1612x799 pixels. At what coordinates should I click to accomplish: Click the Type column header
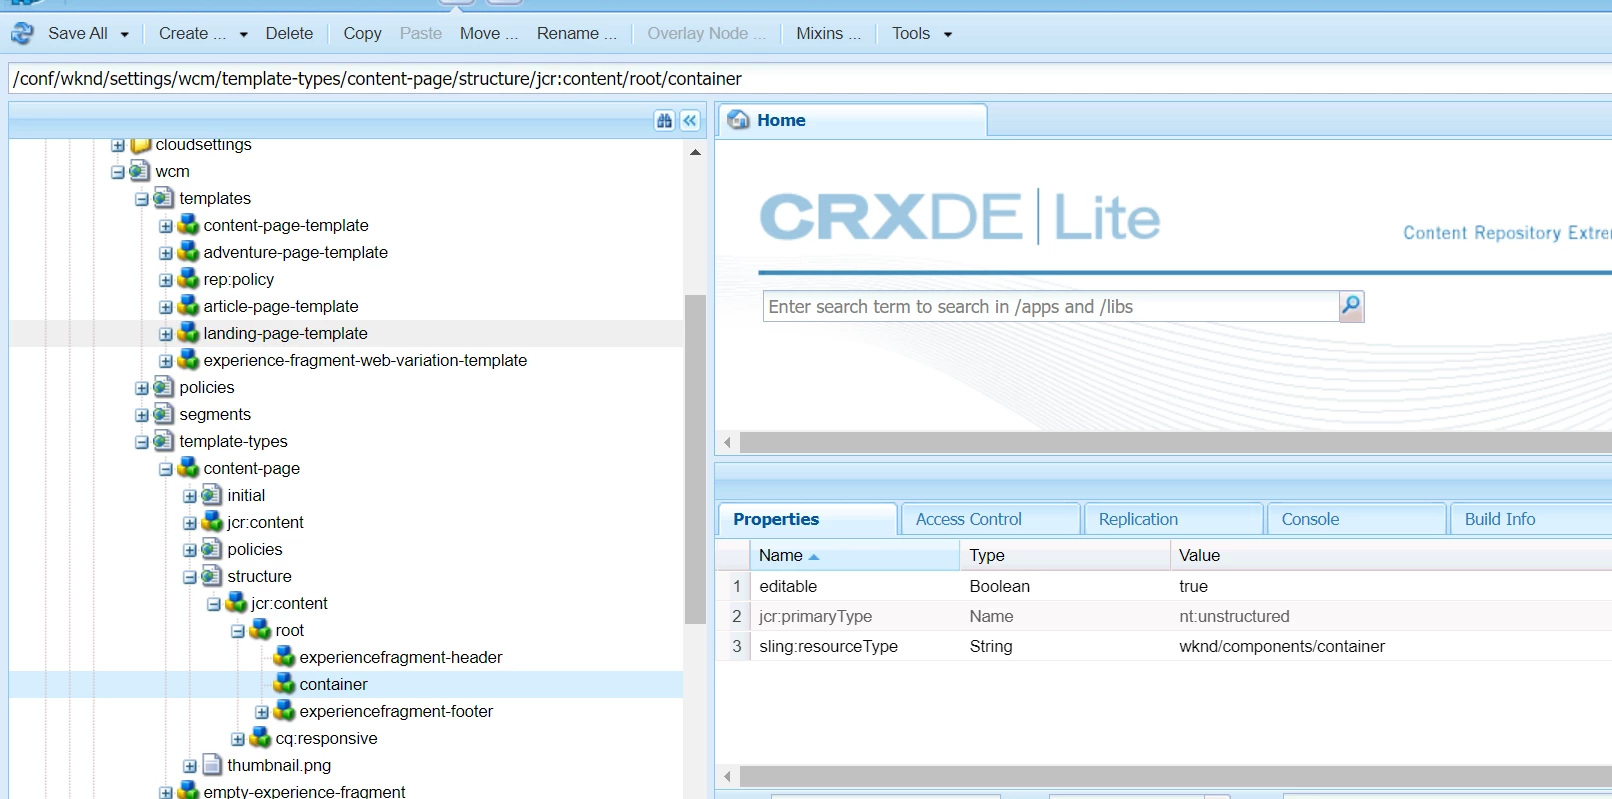tap(1065, 555)
